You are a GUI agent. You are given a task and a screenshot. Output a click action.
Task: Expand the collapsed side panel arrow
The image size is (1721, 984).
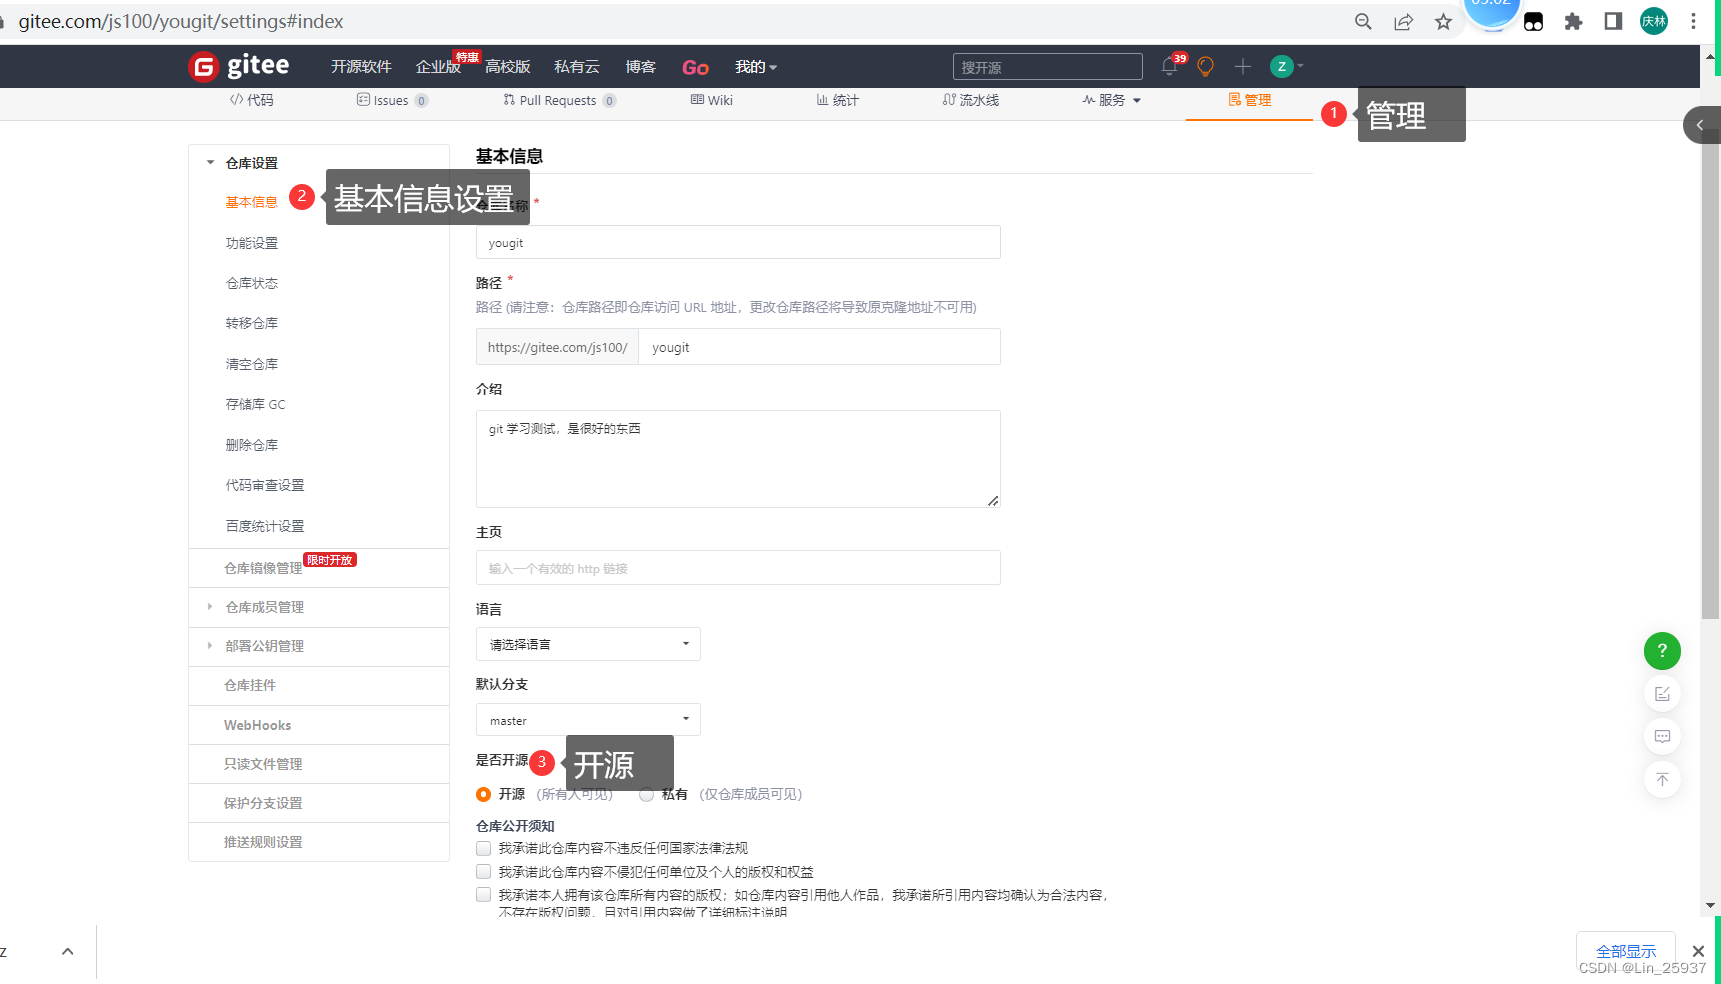pyautogui.click(x=1700, y=125)
